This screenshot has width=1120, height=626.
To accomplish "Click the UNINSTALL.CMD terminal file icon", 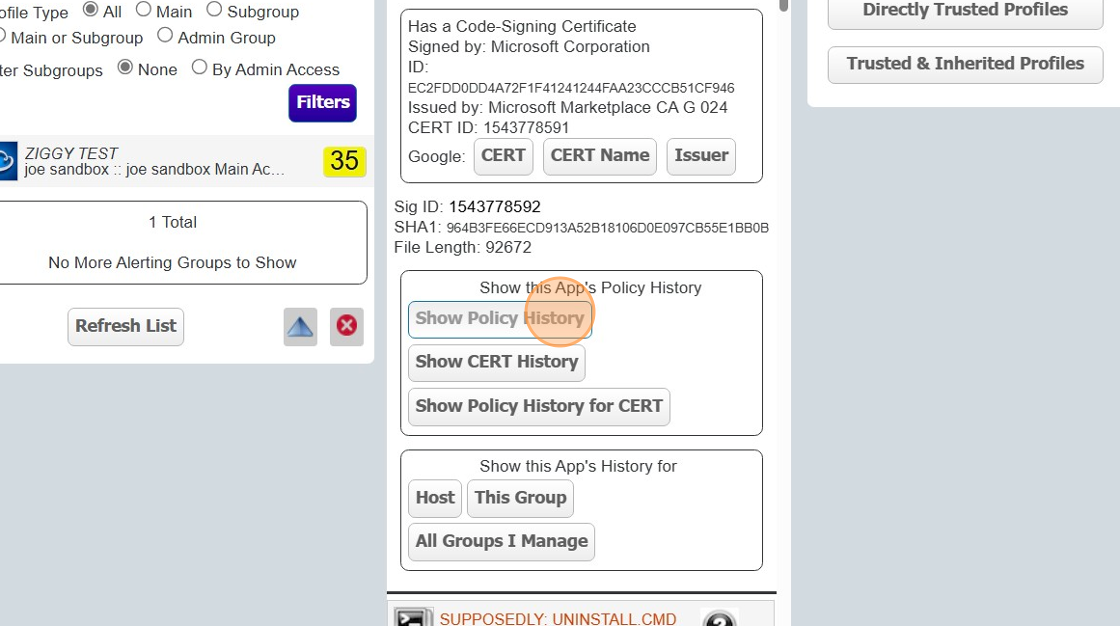I will (x=412, y=617).
